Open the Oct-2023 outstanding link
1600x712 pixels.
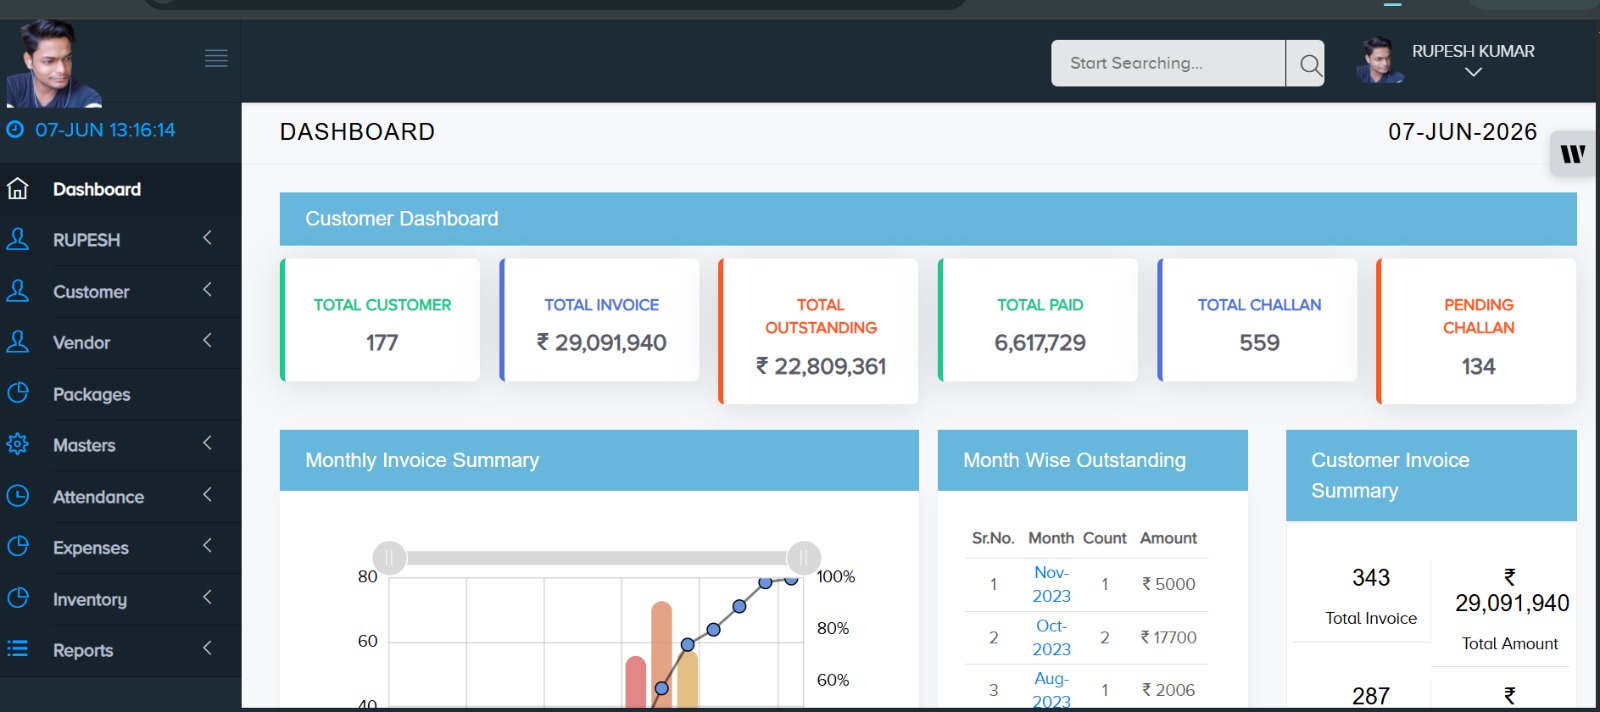[x=1051, y=637]
